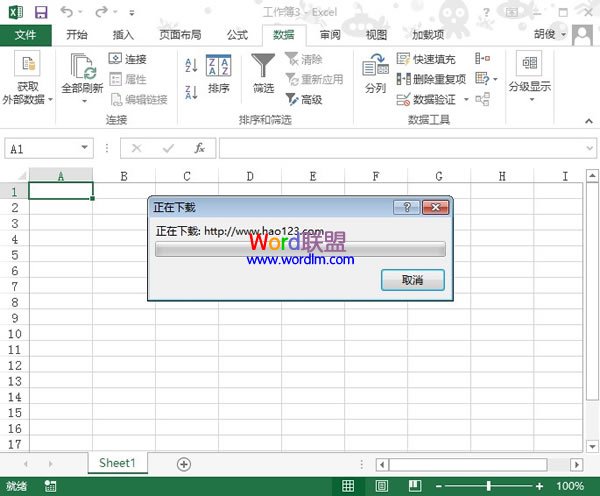Screen dimensions: 600x496
Task: Collapse the ribbon with the chevron
Action: (589, 121)
